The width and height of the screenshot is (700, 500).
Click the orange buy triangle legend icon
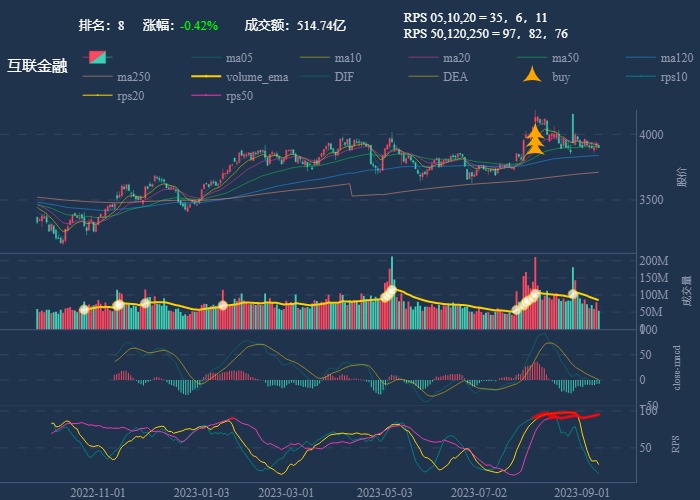[534, 76]
